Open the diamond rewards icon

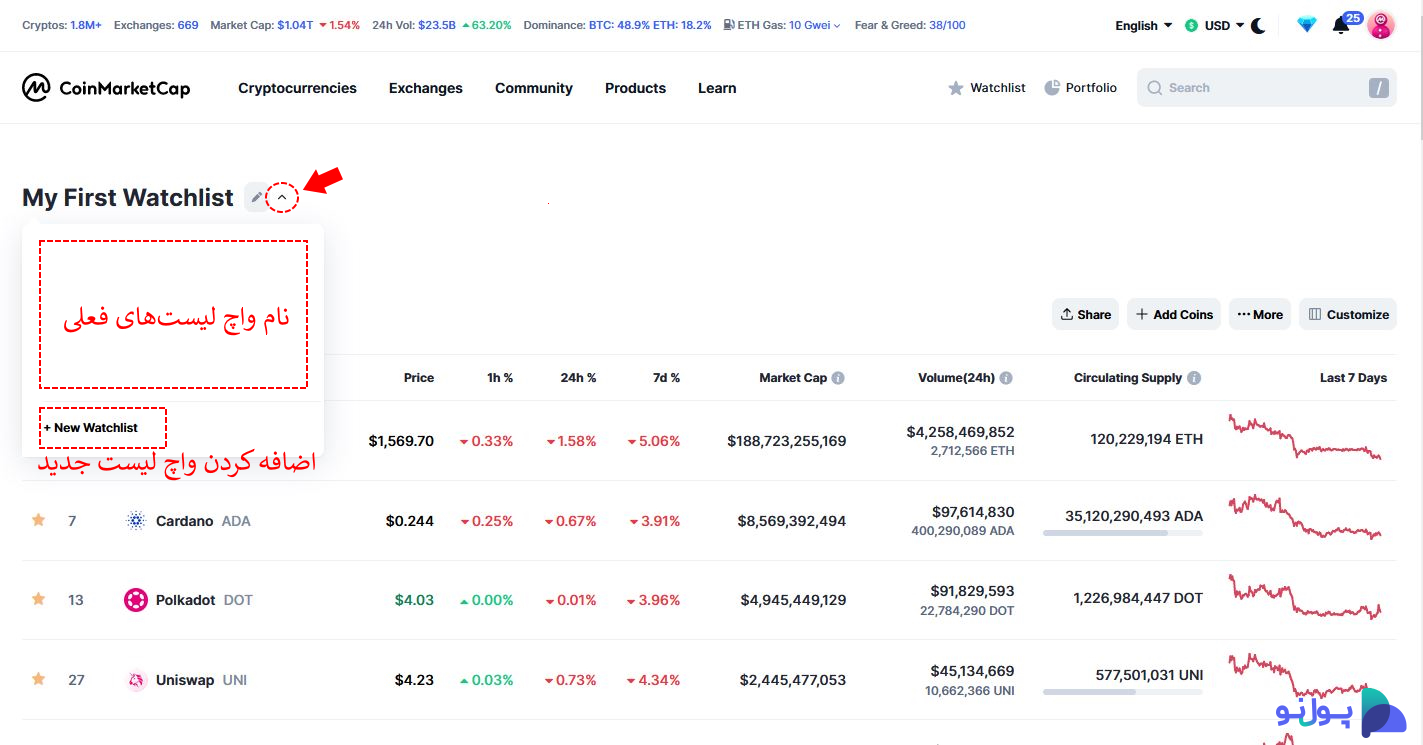coord(1307,25)
